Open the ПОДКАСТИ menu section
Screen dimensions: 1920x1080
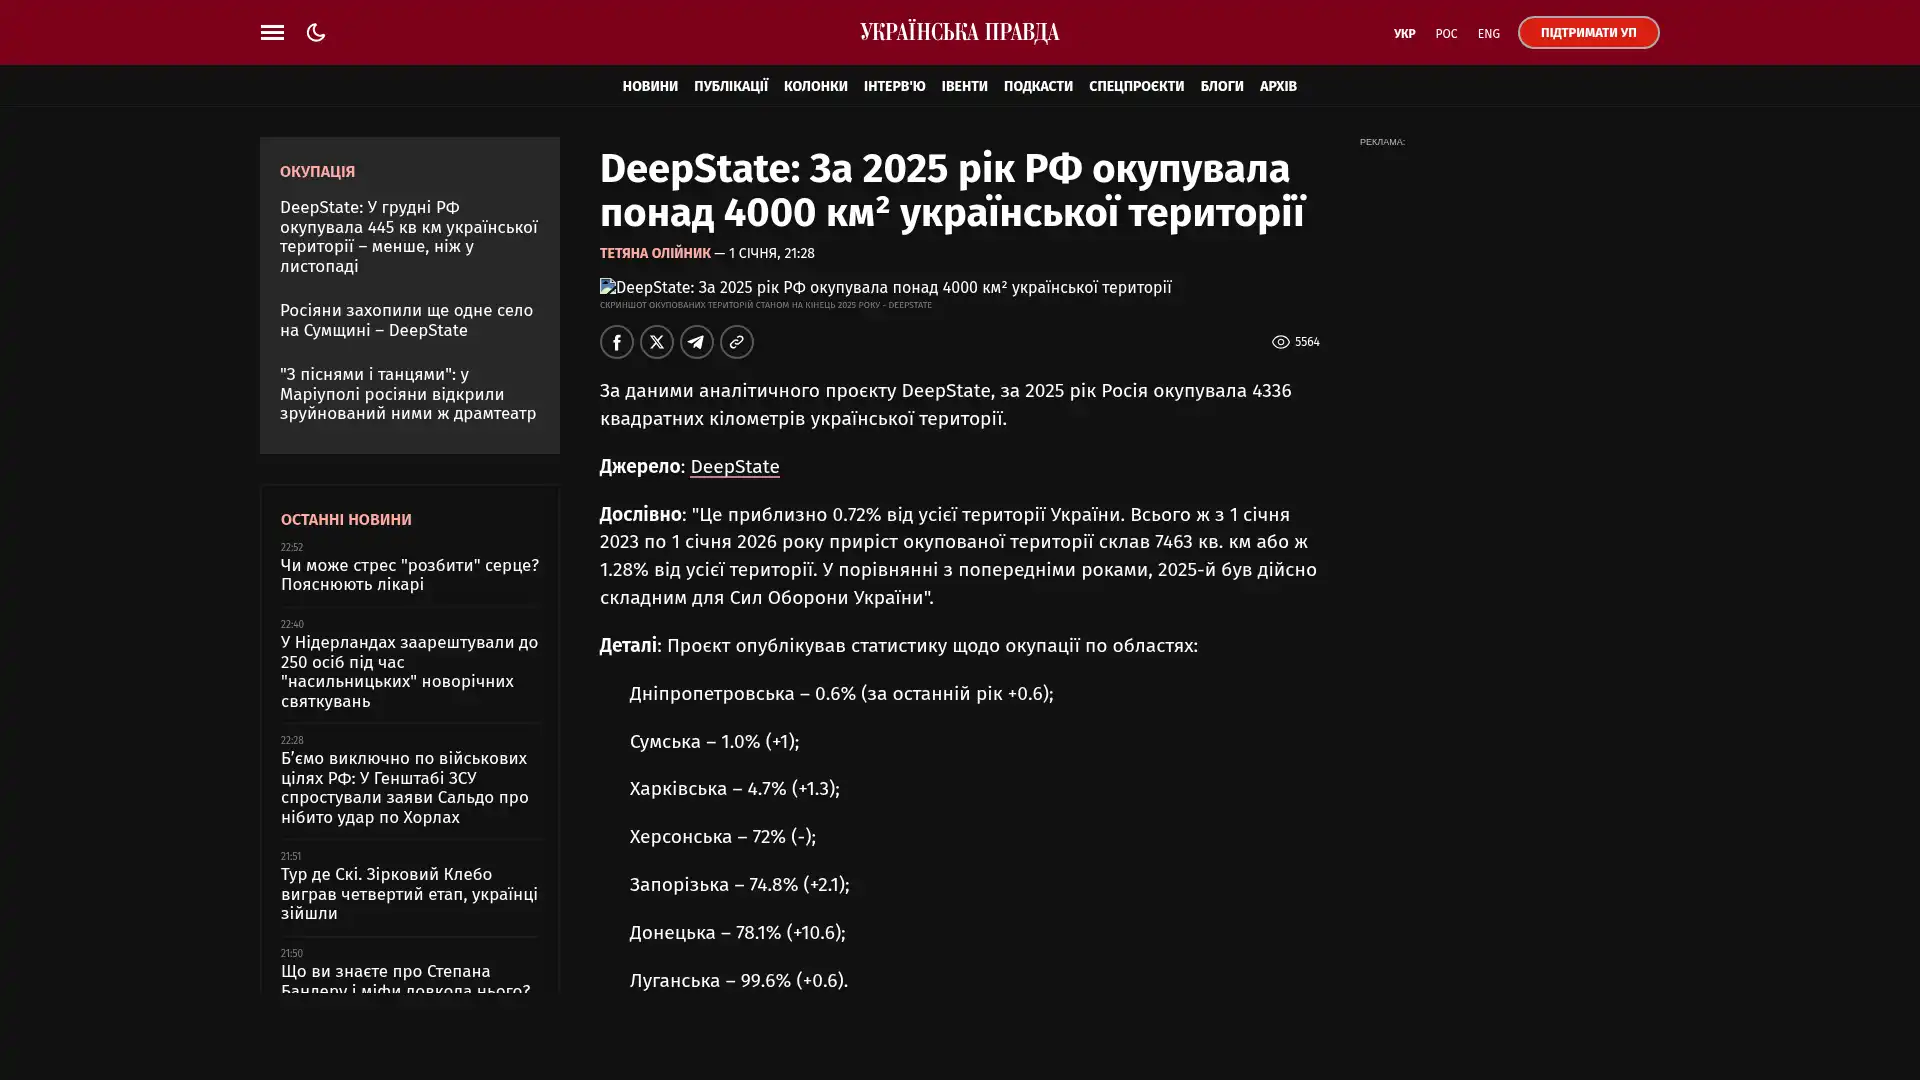[1037, 86]
